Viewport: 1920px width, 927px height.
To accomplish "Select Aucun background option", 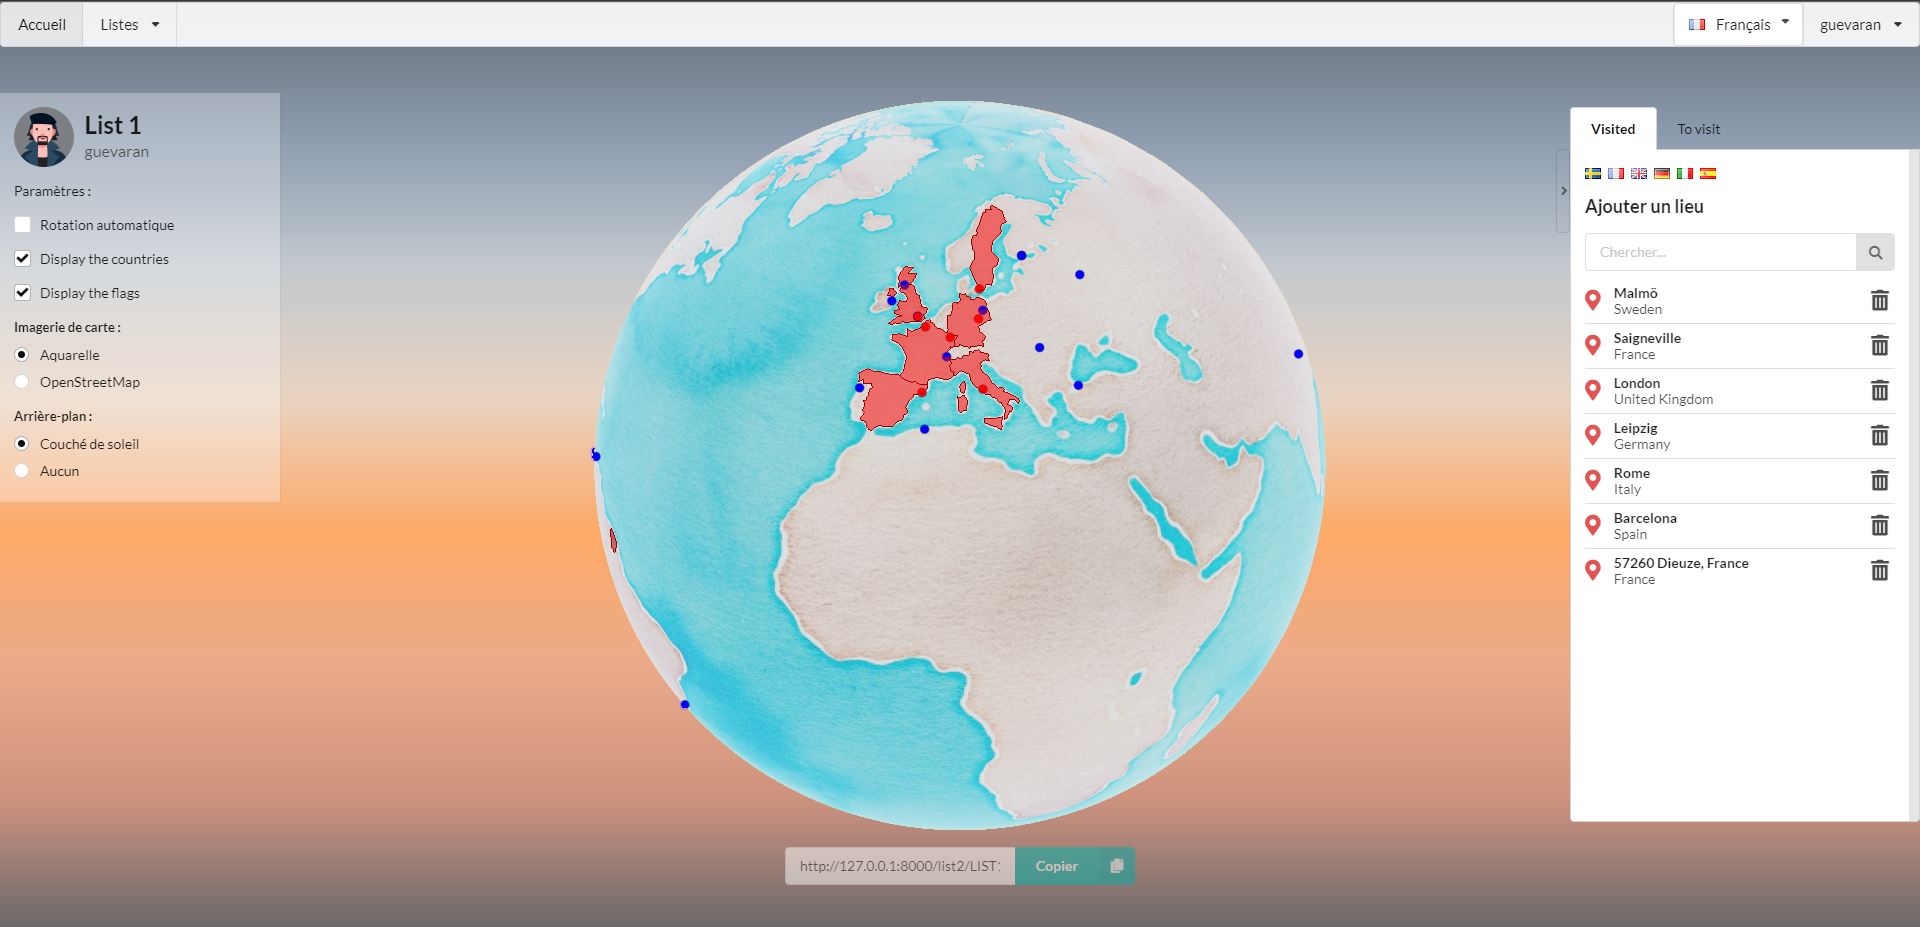I will click(x=22, y=471).
